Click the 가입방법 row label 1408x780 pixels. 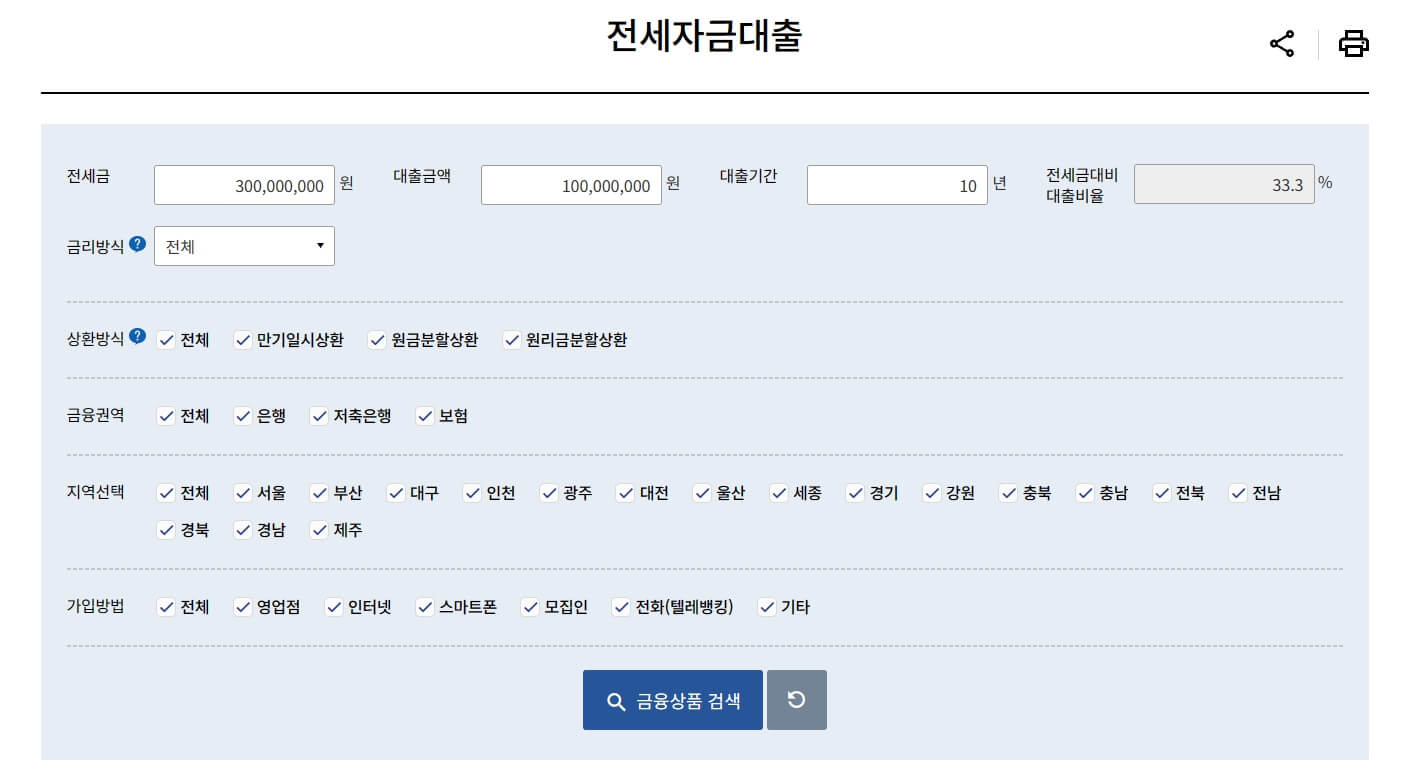(x=96, y=605)
